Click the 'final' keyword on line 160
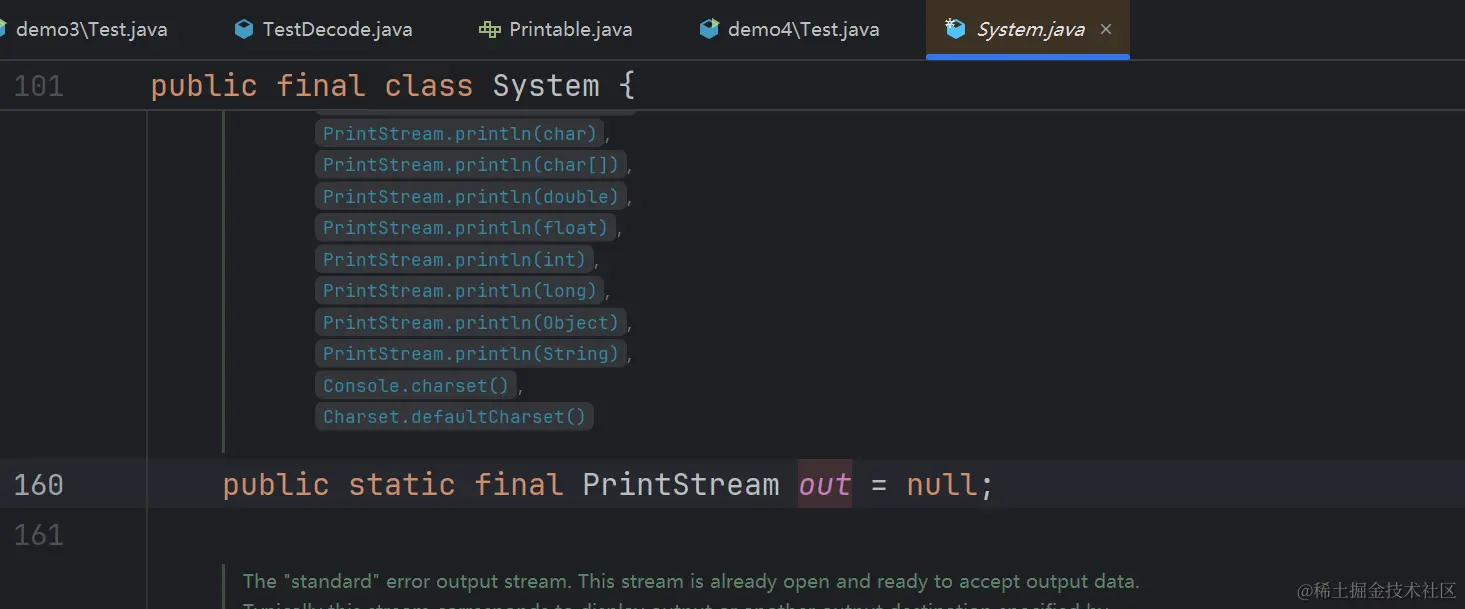Viewport: 1465px width, 609px height. 519,485
